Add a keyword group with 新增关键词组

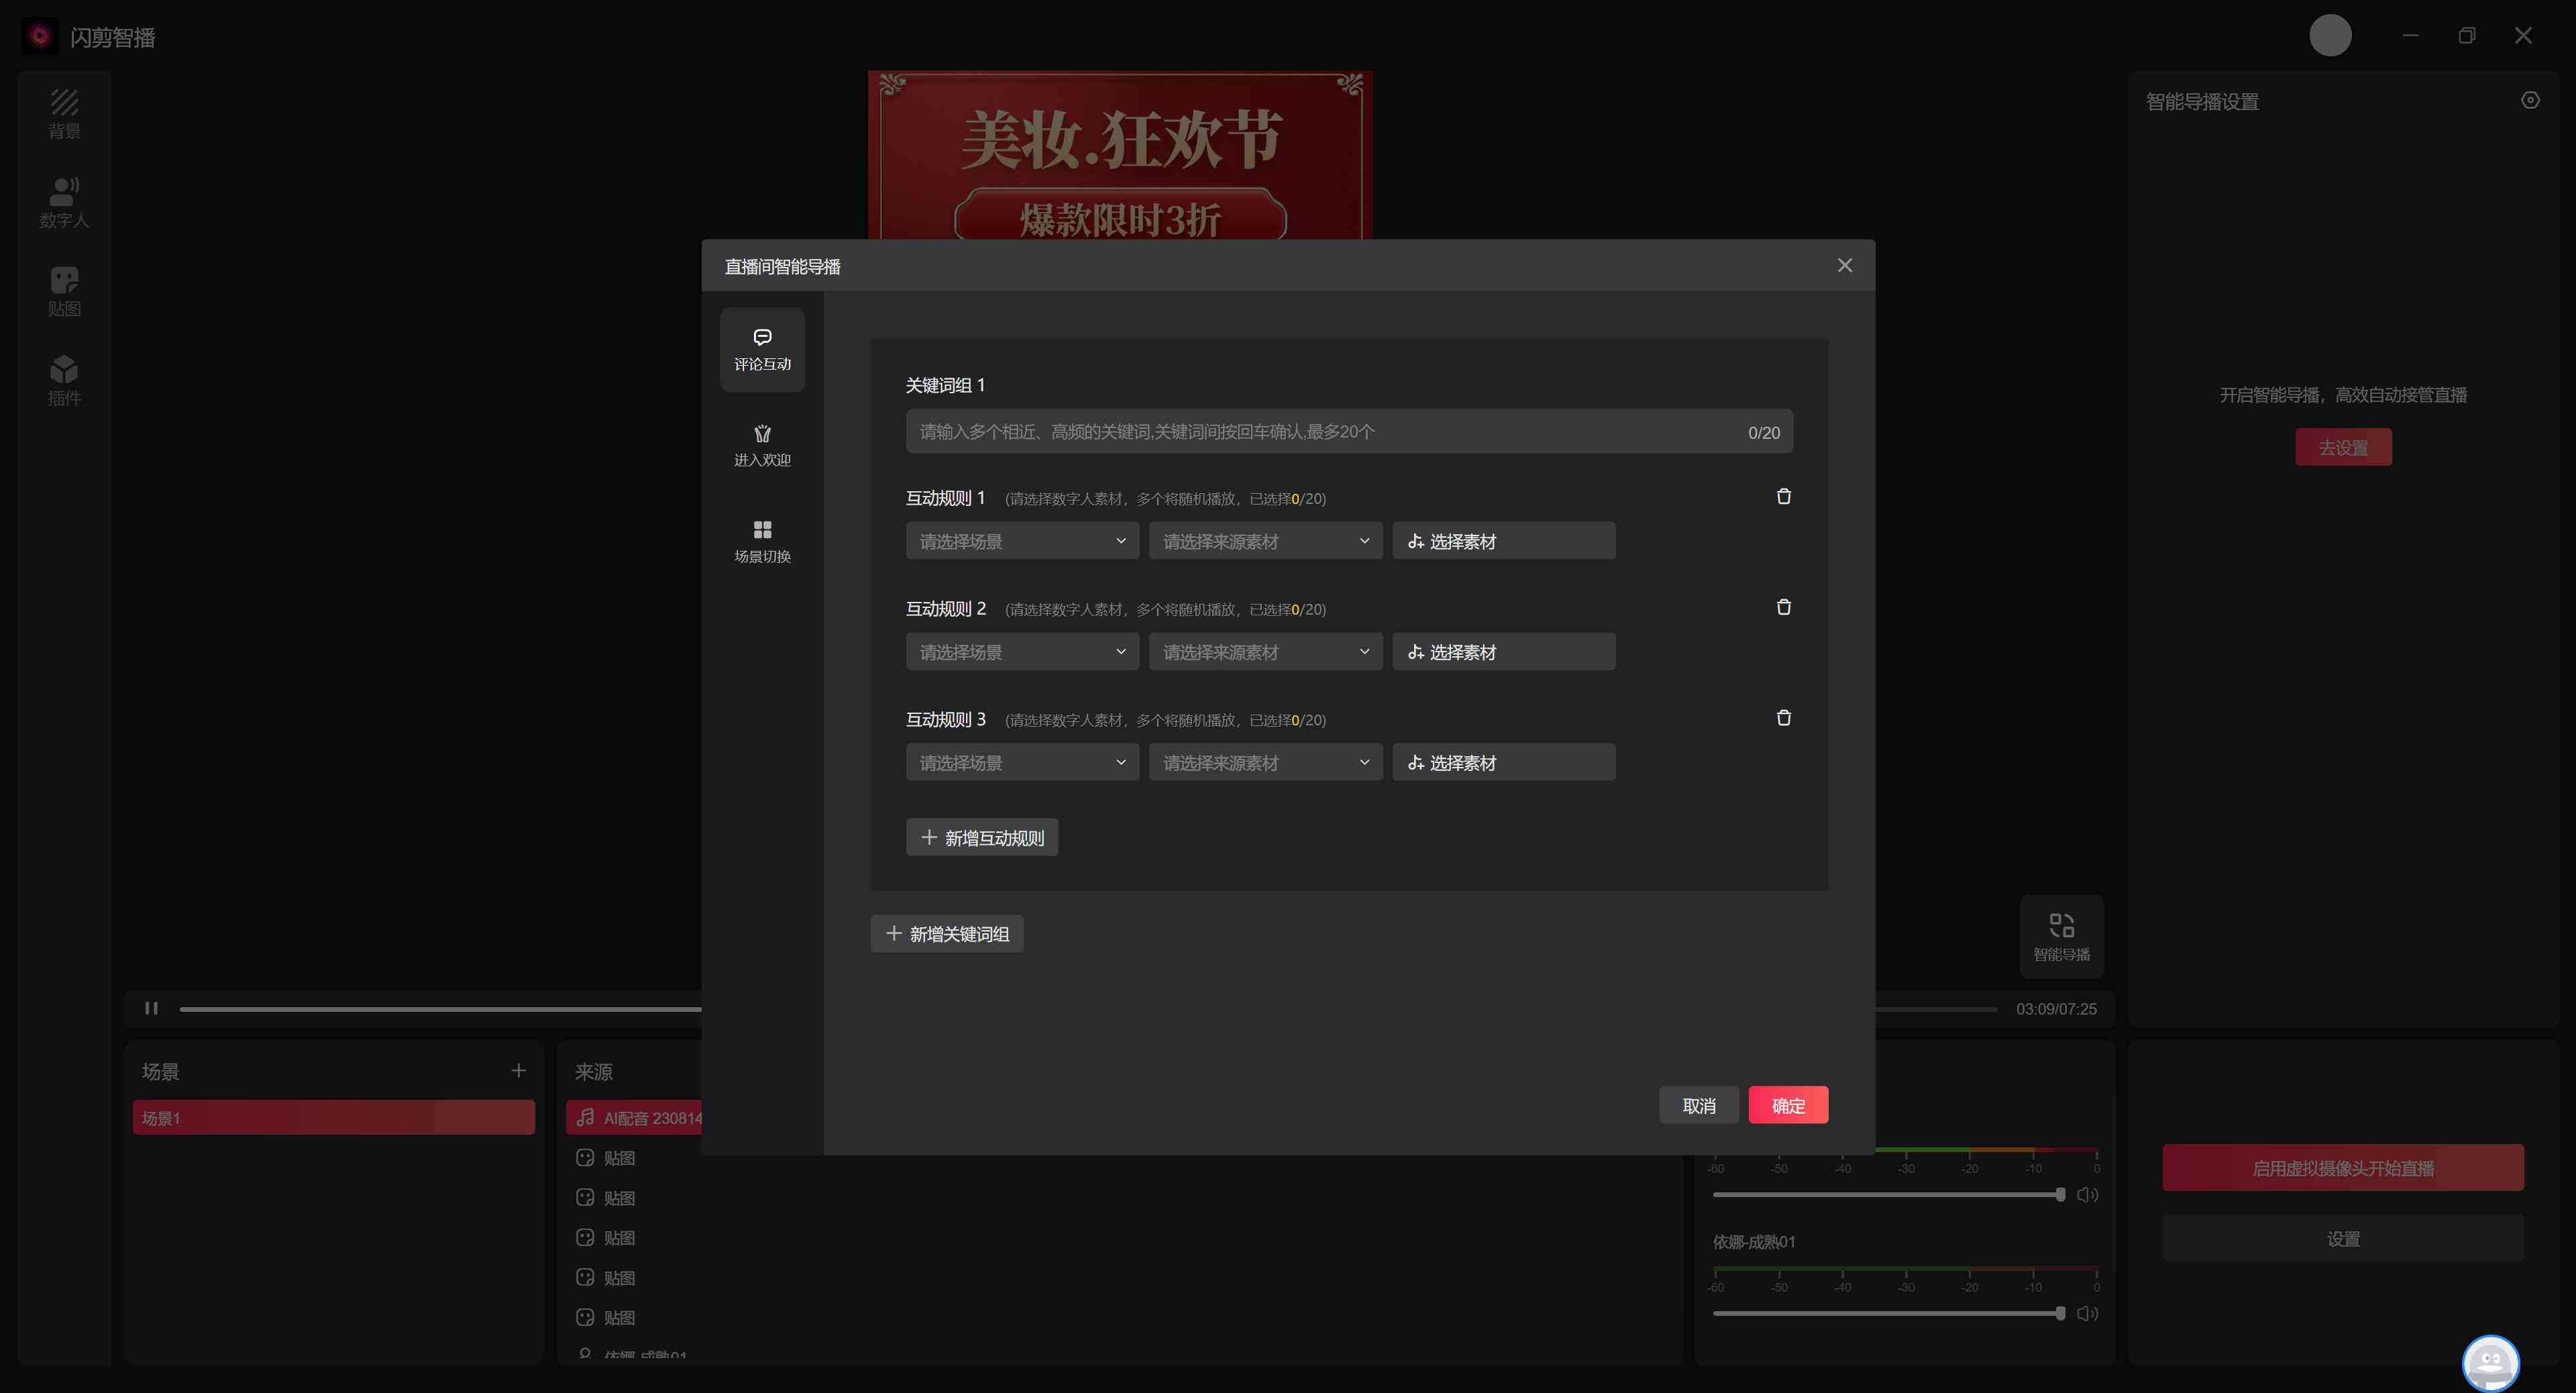[x=946, y=934]
